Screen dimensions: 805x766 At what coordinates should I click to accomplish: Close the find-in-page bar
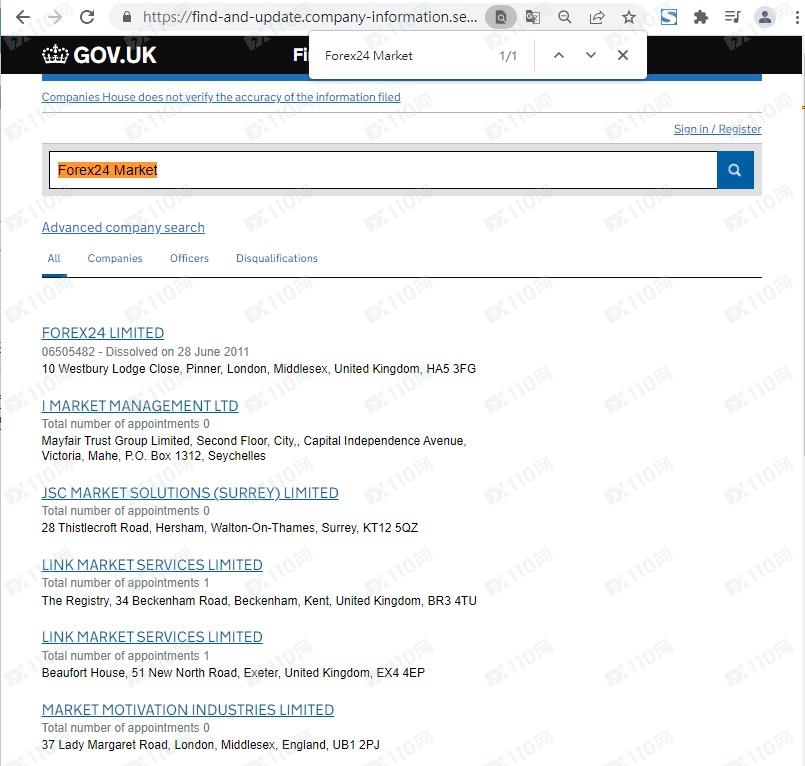(623, 55)
